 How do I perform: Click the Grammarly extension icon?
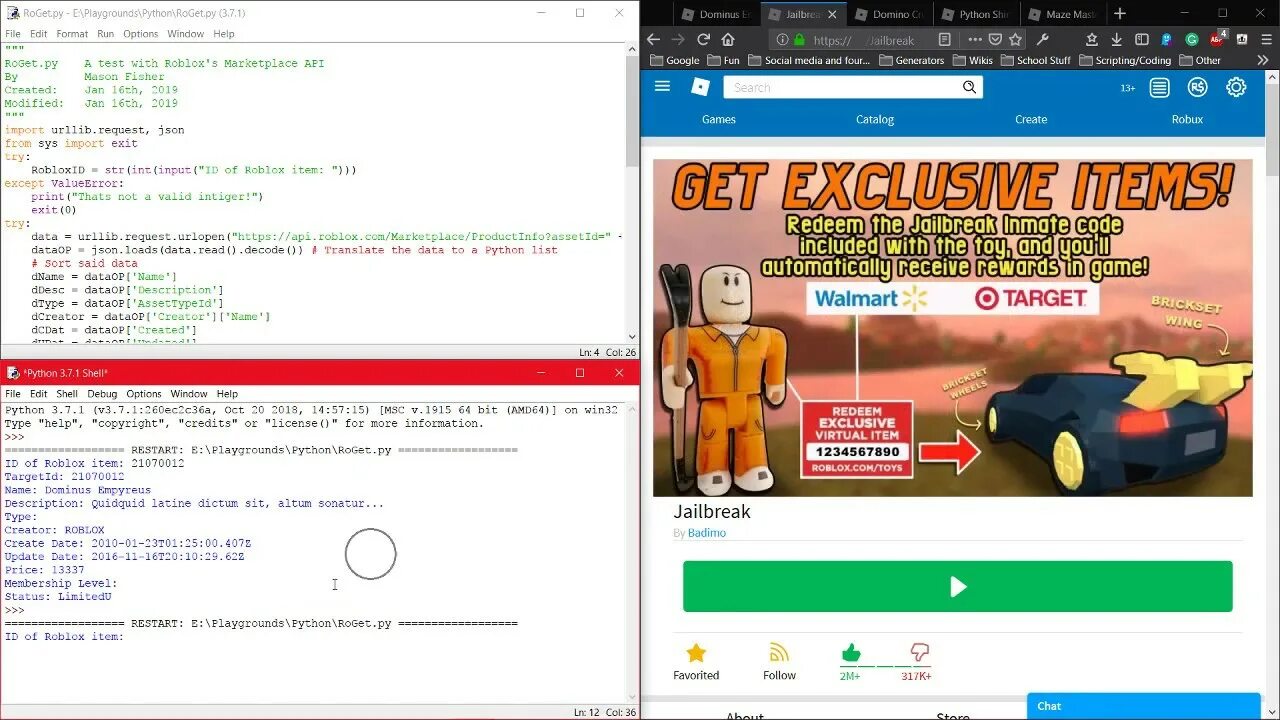click(x=1192, y=40)
